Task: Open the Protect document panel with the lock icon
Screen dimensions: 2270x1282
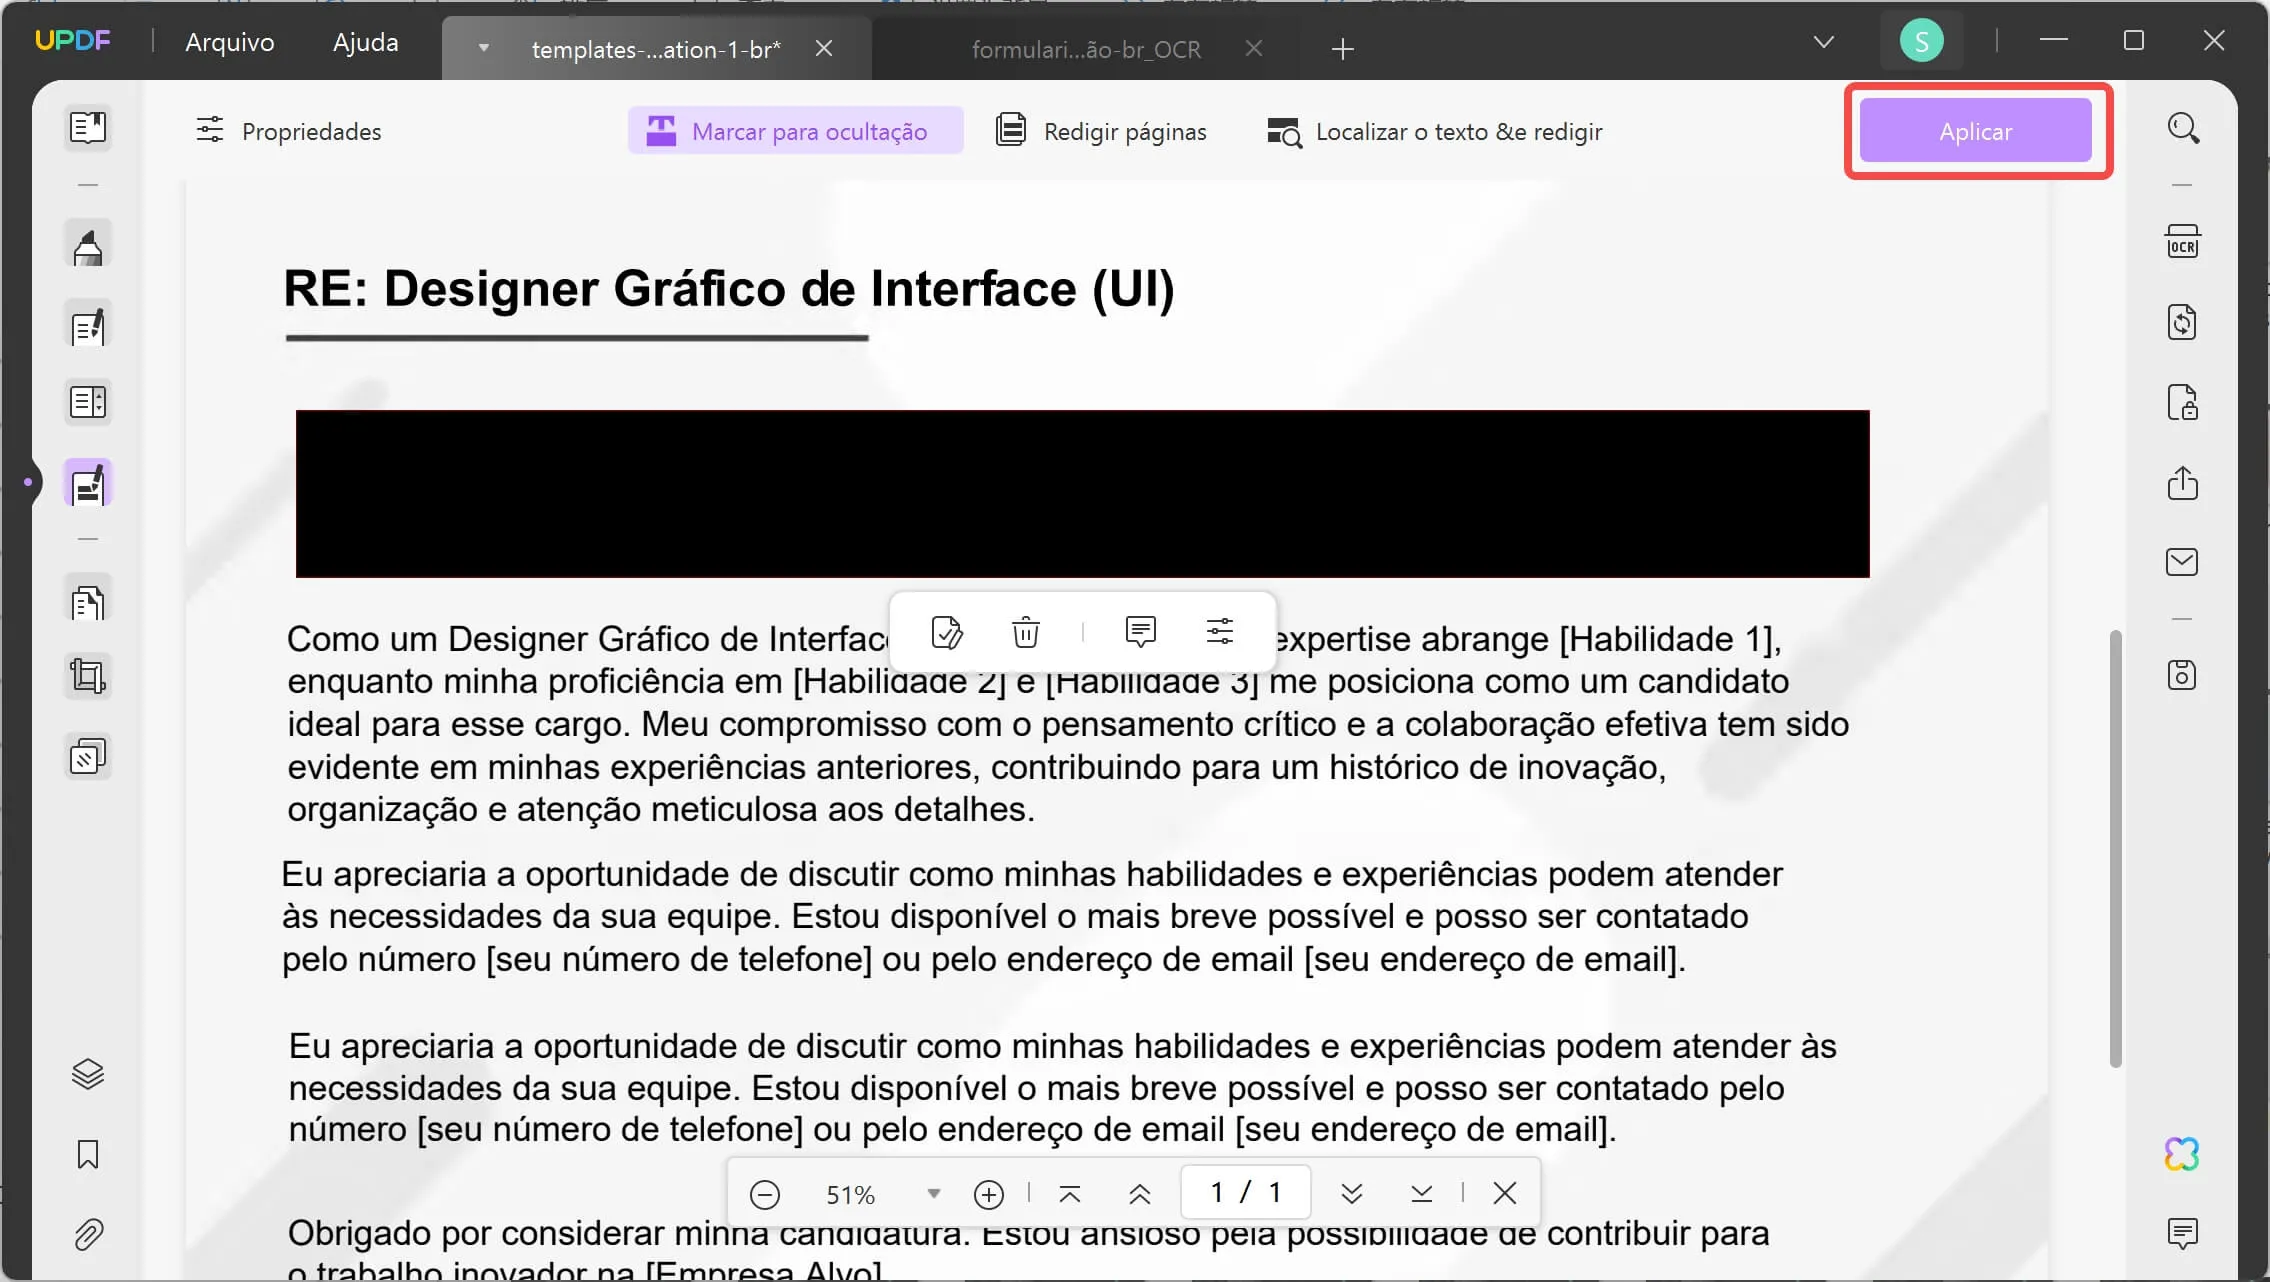Action: click(x=2184, y=403)
